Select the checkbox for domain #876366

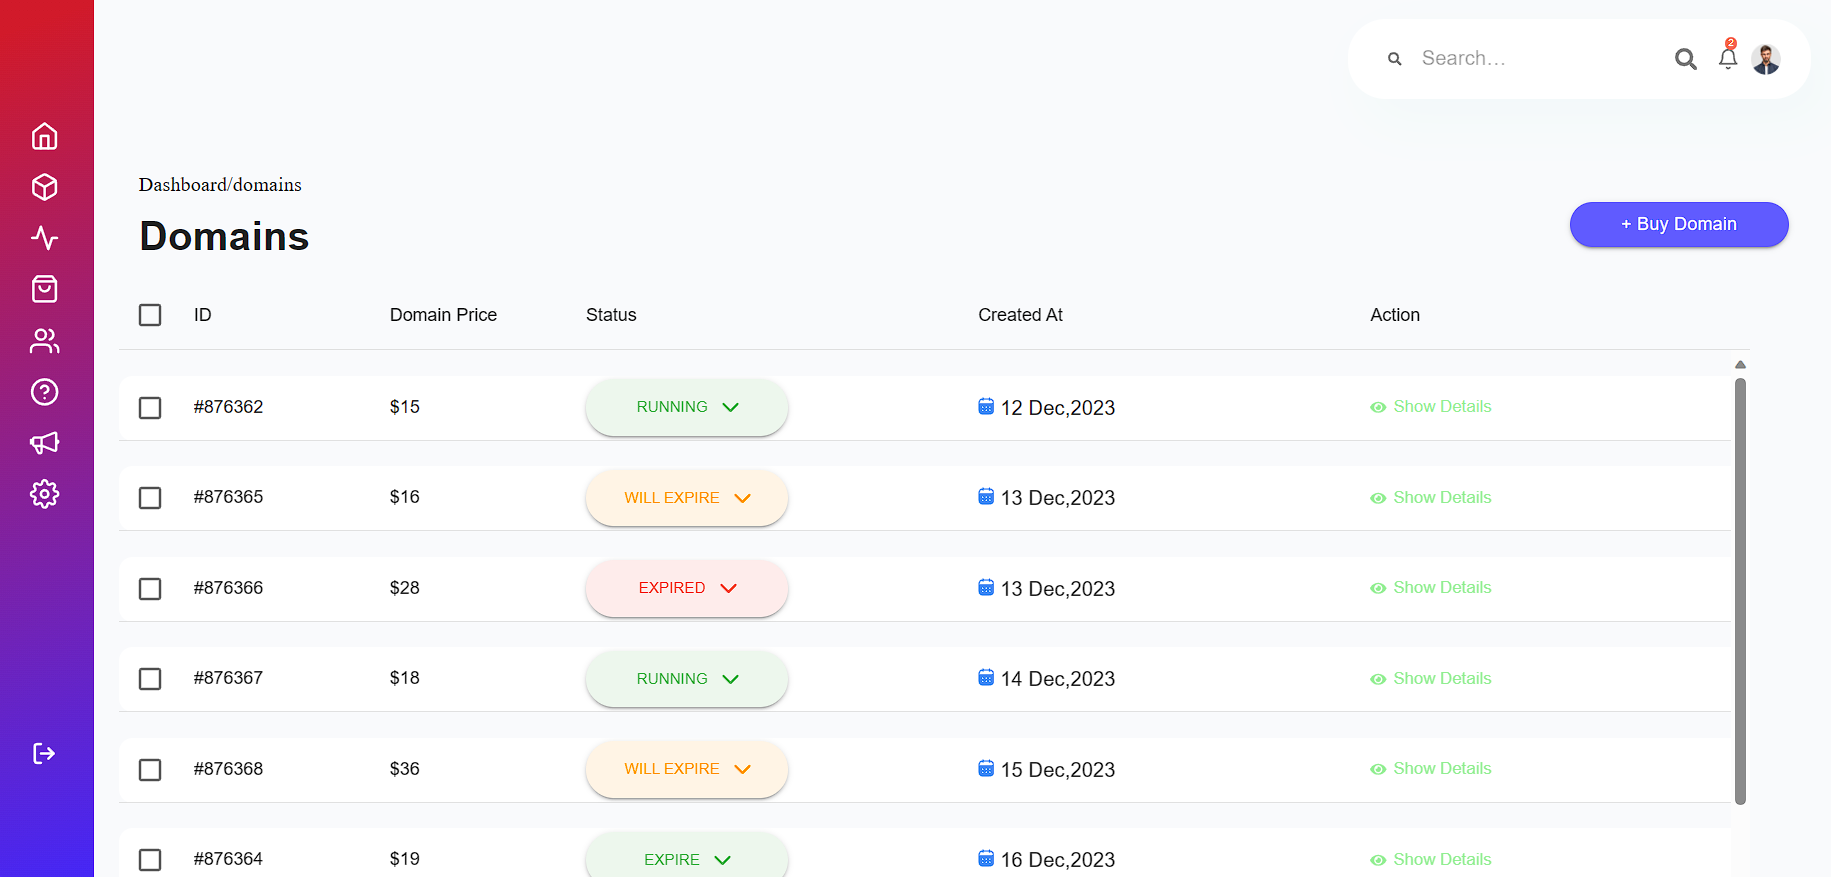pyautogui.click(x=150, y=589)
